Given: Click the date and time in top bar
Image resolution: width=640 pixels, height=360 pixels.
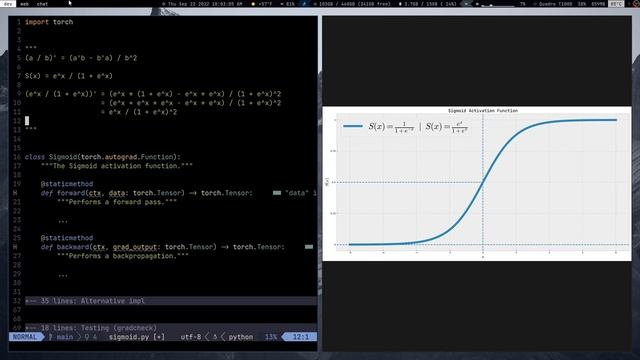Looking at the screenshot, I should pos(205,4).
